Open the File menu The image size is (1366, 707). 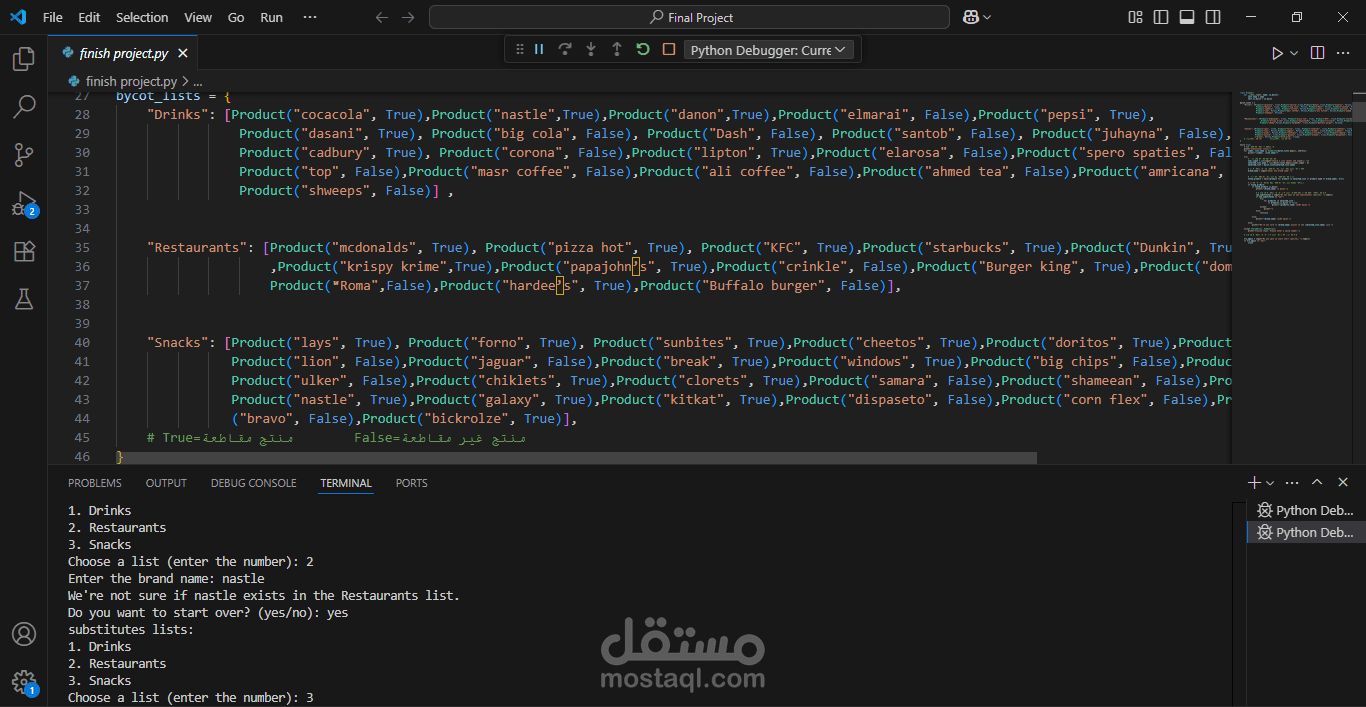(x=53, y=17)
